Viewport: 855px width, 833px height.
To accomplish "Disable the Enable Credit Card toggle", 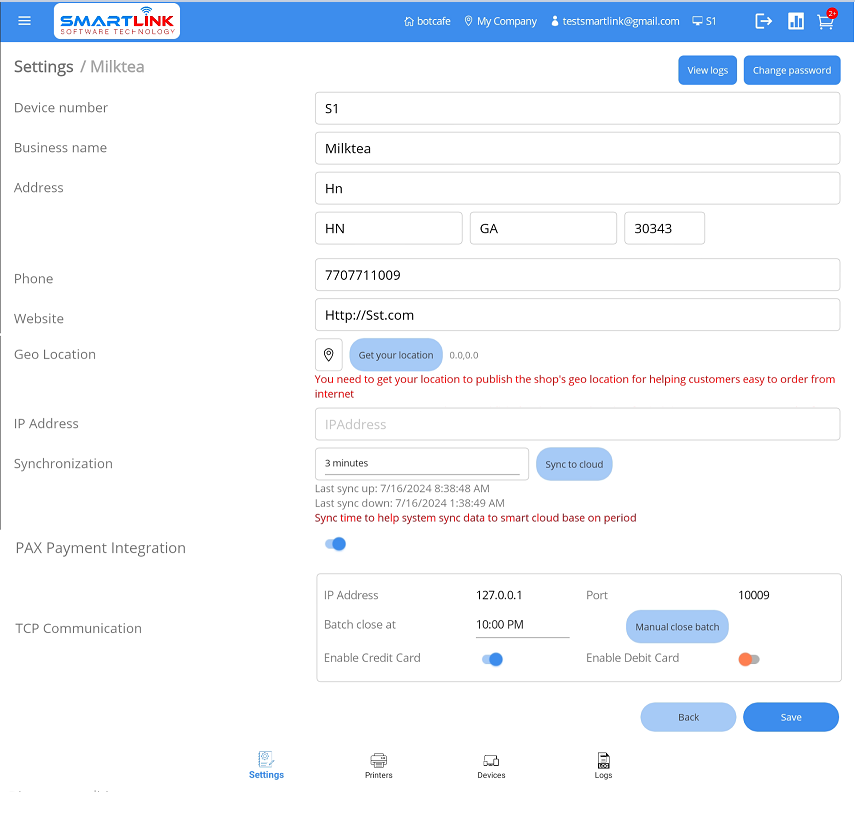I will (492, 659).
